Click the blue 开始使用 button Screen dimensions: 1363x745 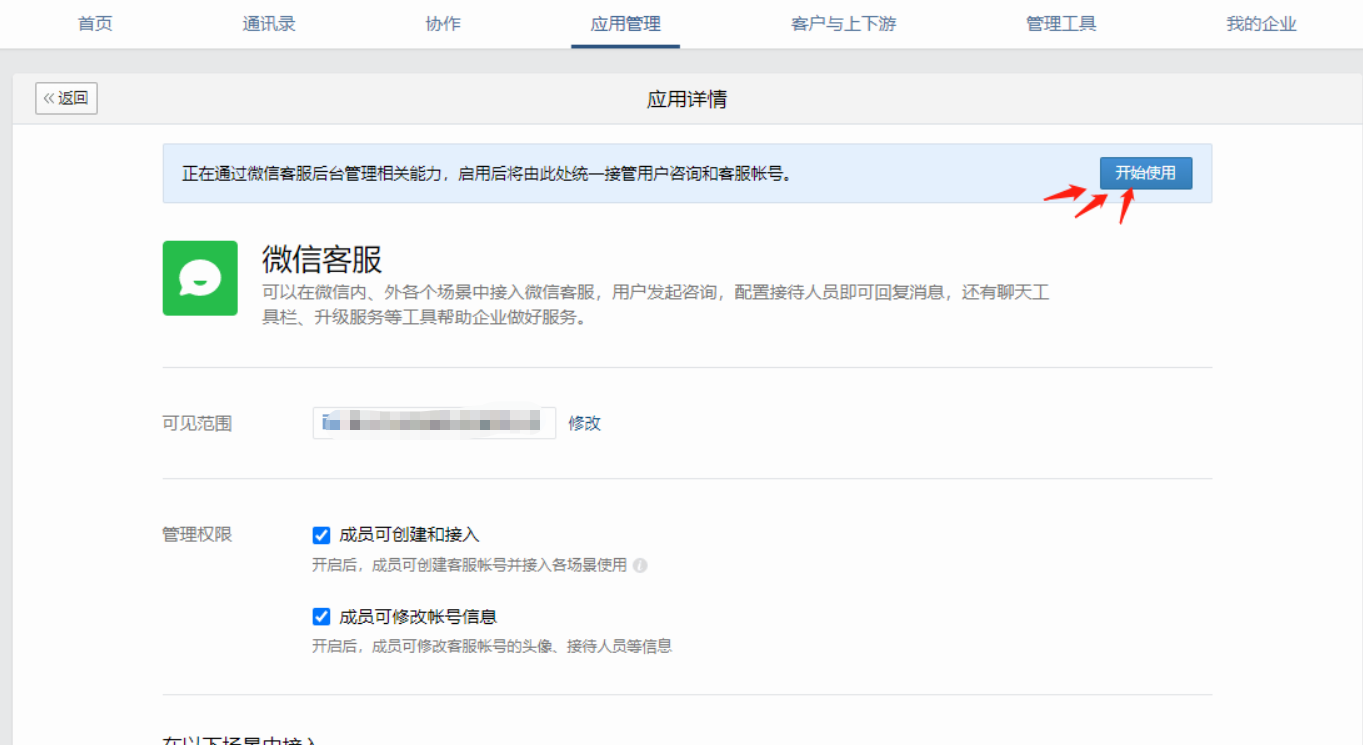pos(1146,173)
